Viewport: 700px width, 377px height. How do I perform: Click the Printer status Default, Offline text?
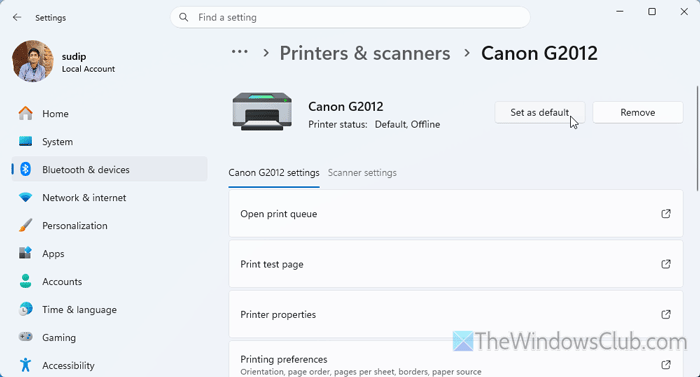(374, 125)
